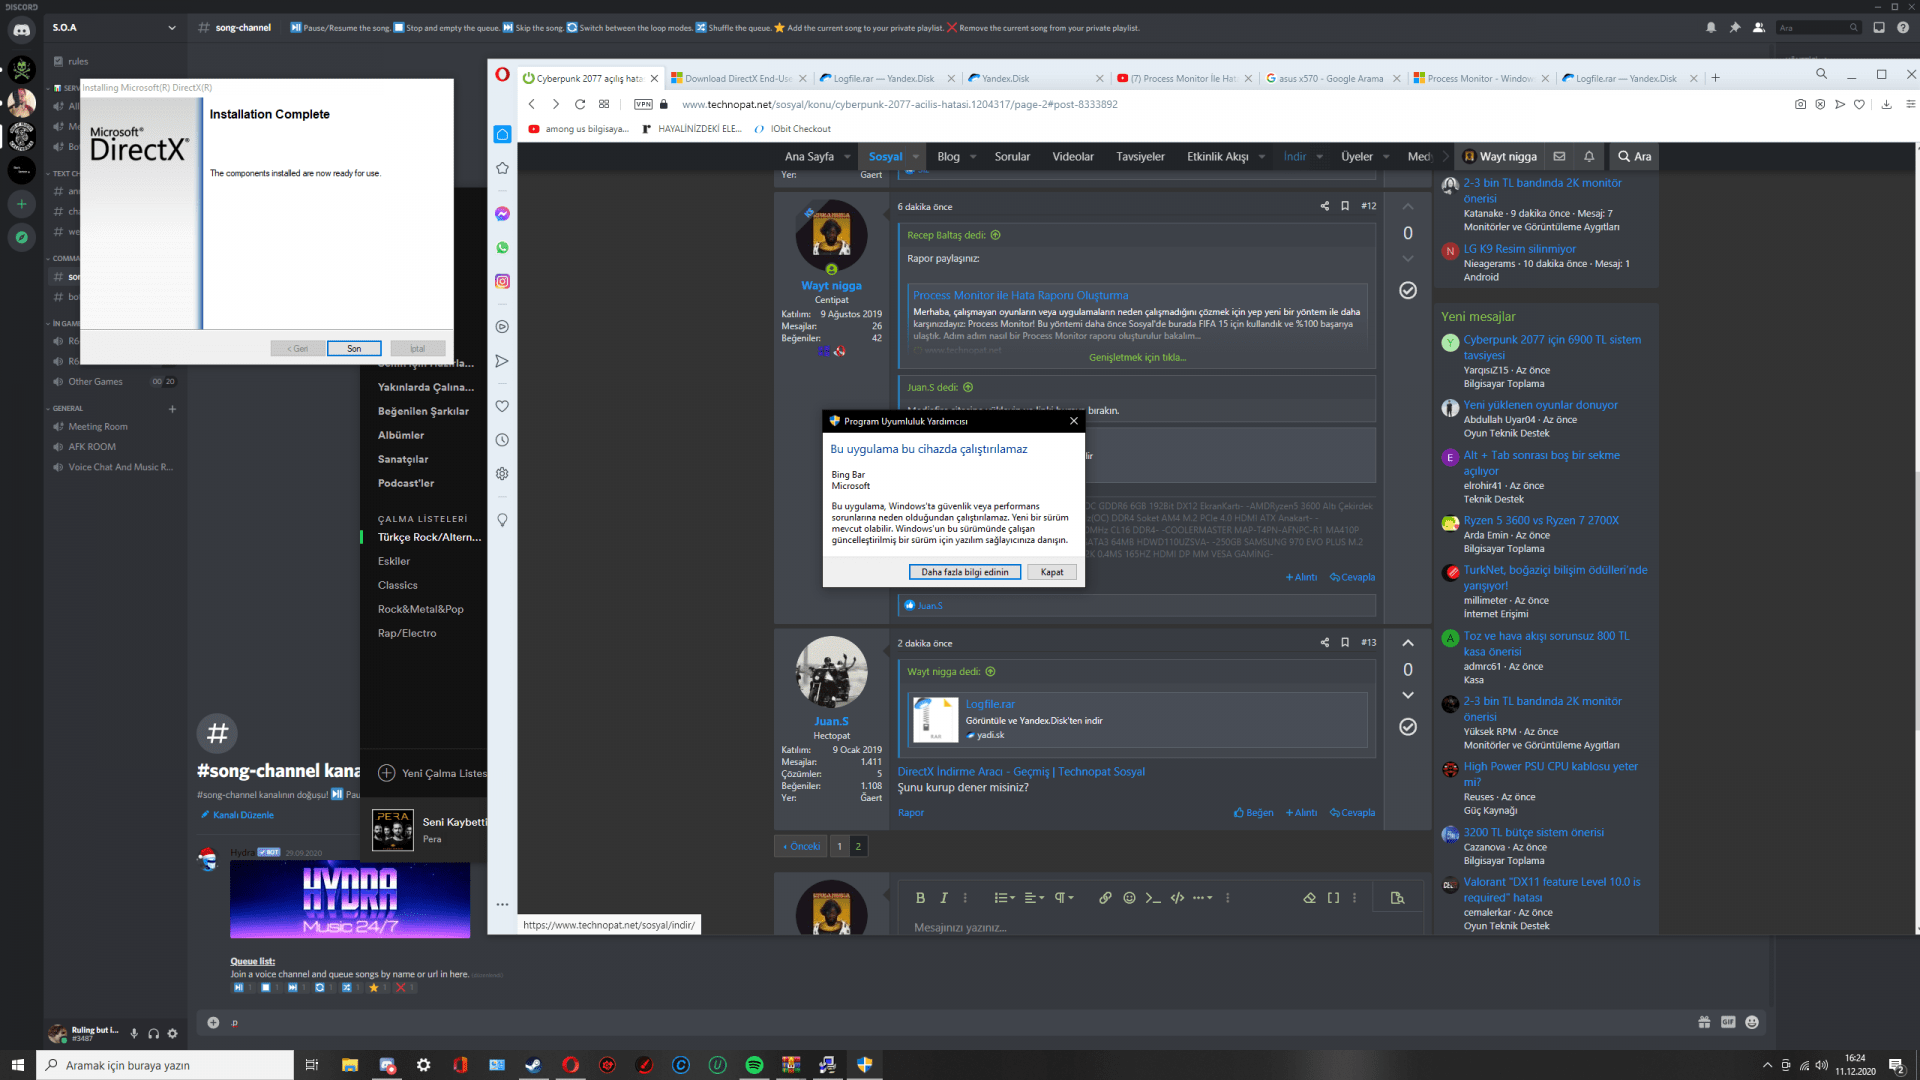Screen dimensions: 1920x1080
Task: Open Instagram in Opera sidebar
Action: (502, 281)
